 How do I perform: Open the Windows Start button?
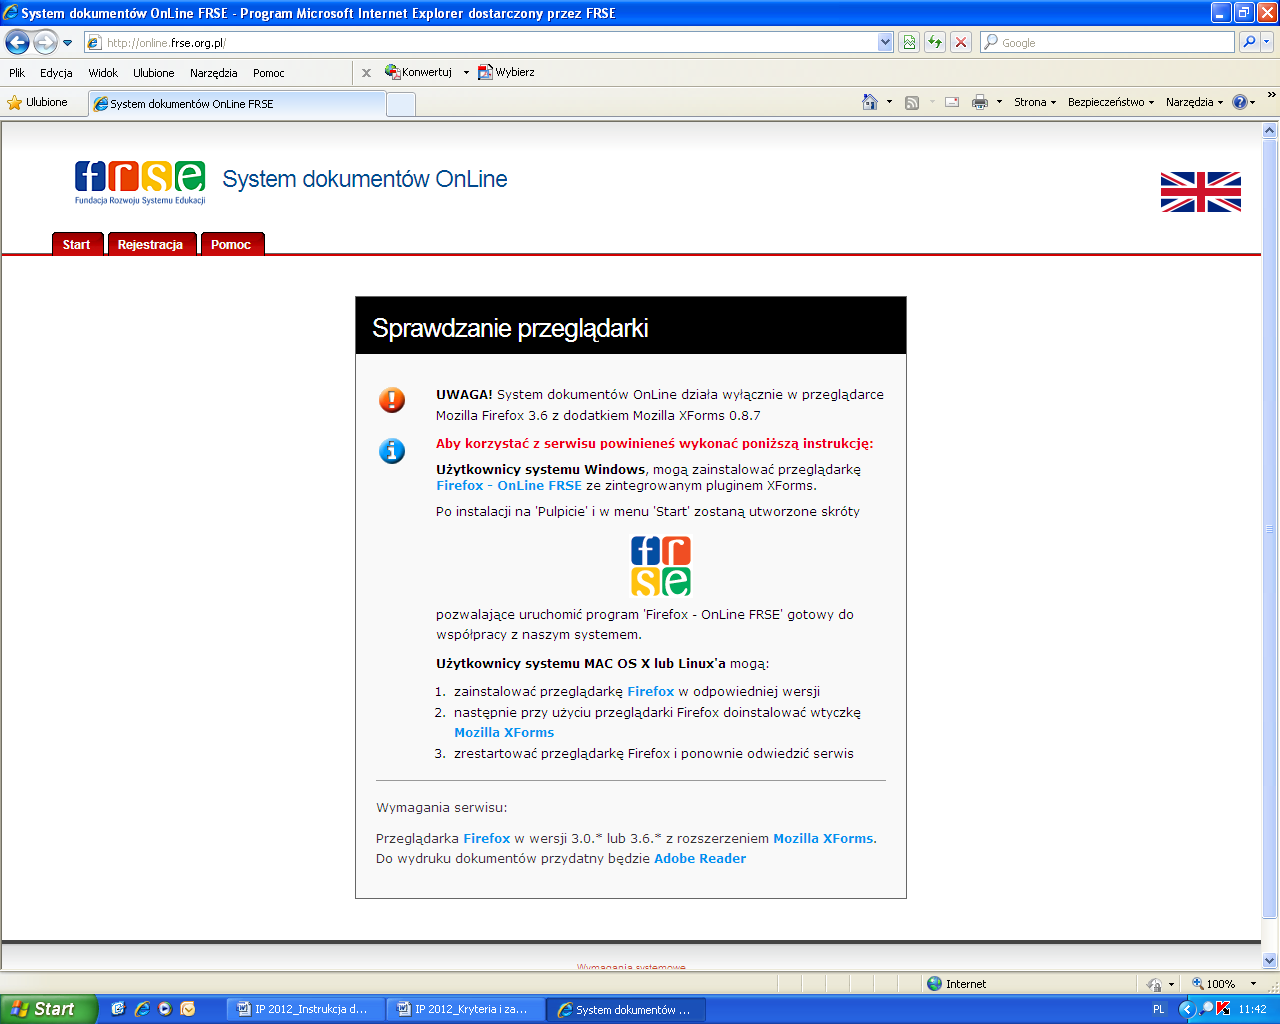point(49,1009)
